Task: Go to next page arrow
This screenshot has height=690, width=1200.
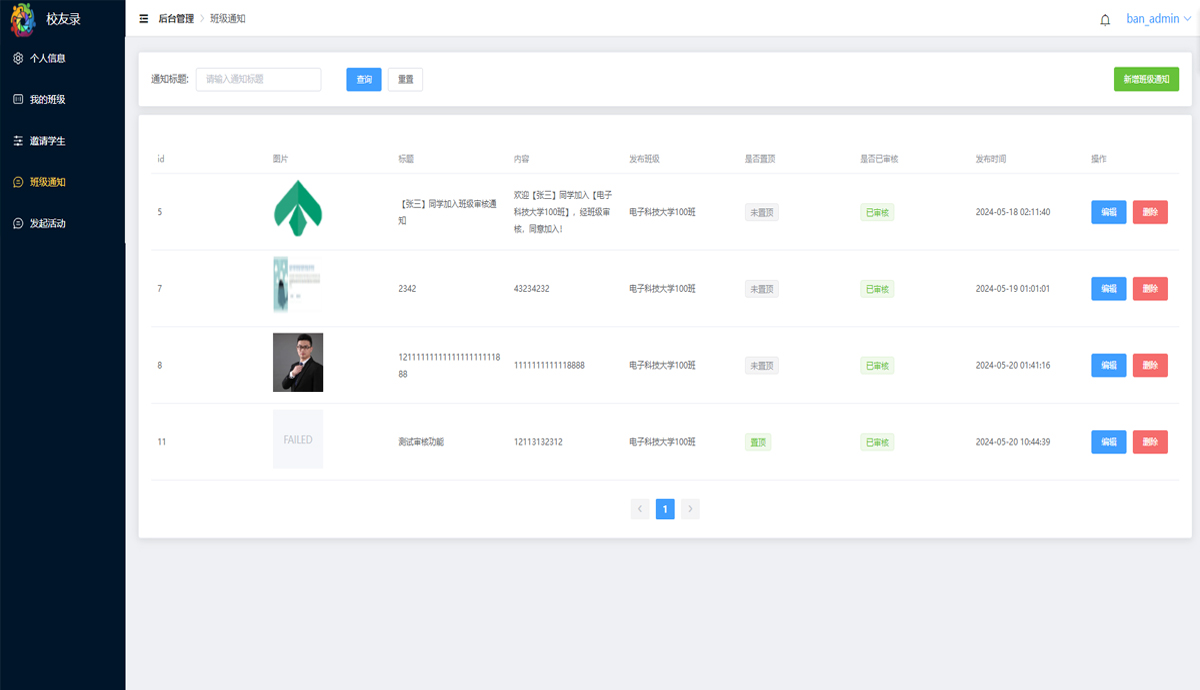Action: 690,509
